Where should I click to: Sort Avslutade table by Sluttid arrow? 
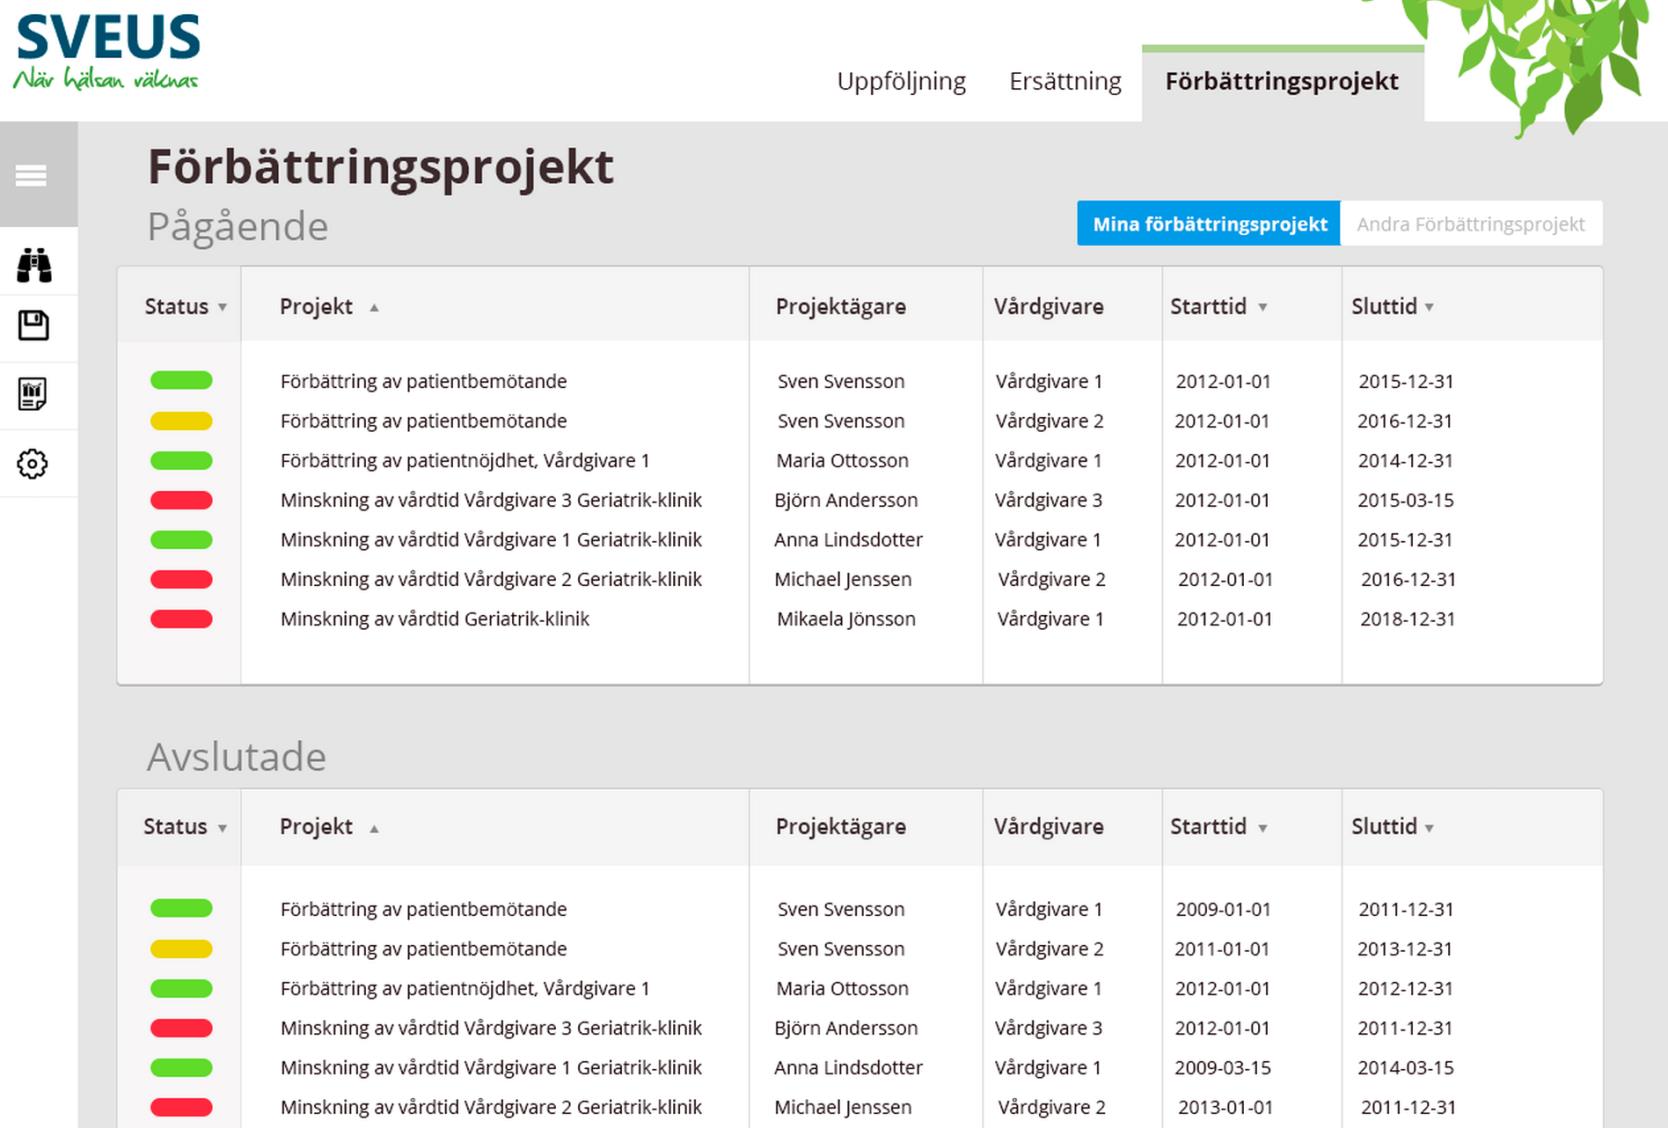point(1429,828)
